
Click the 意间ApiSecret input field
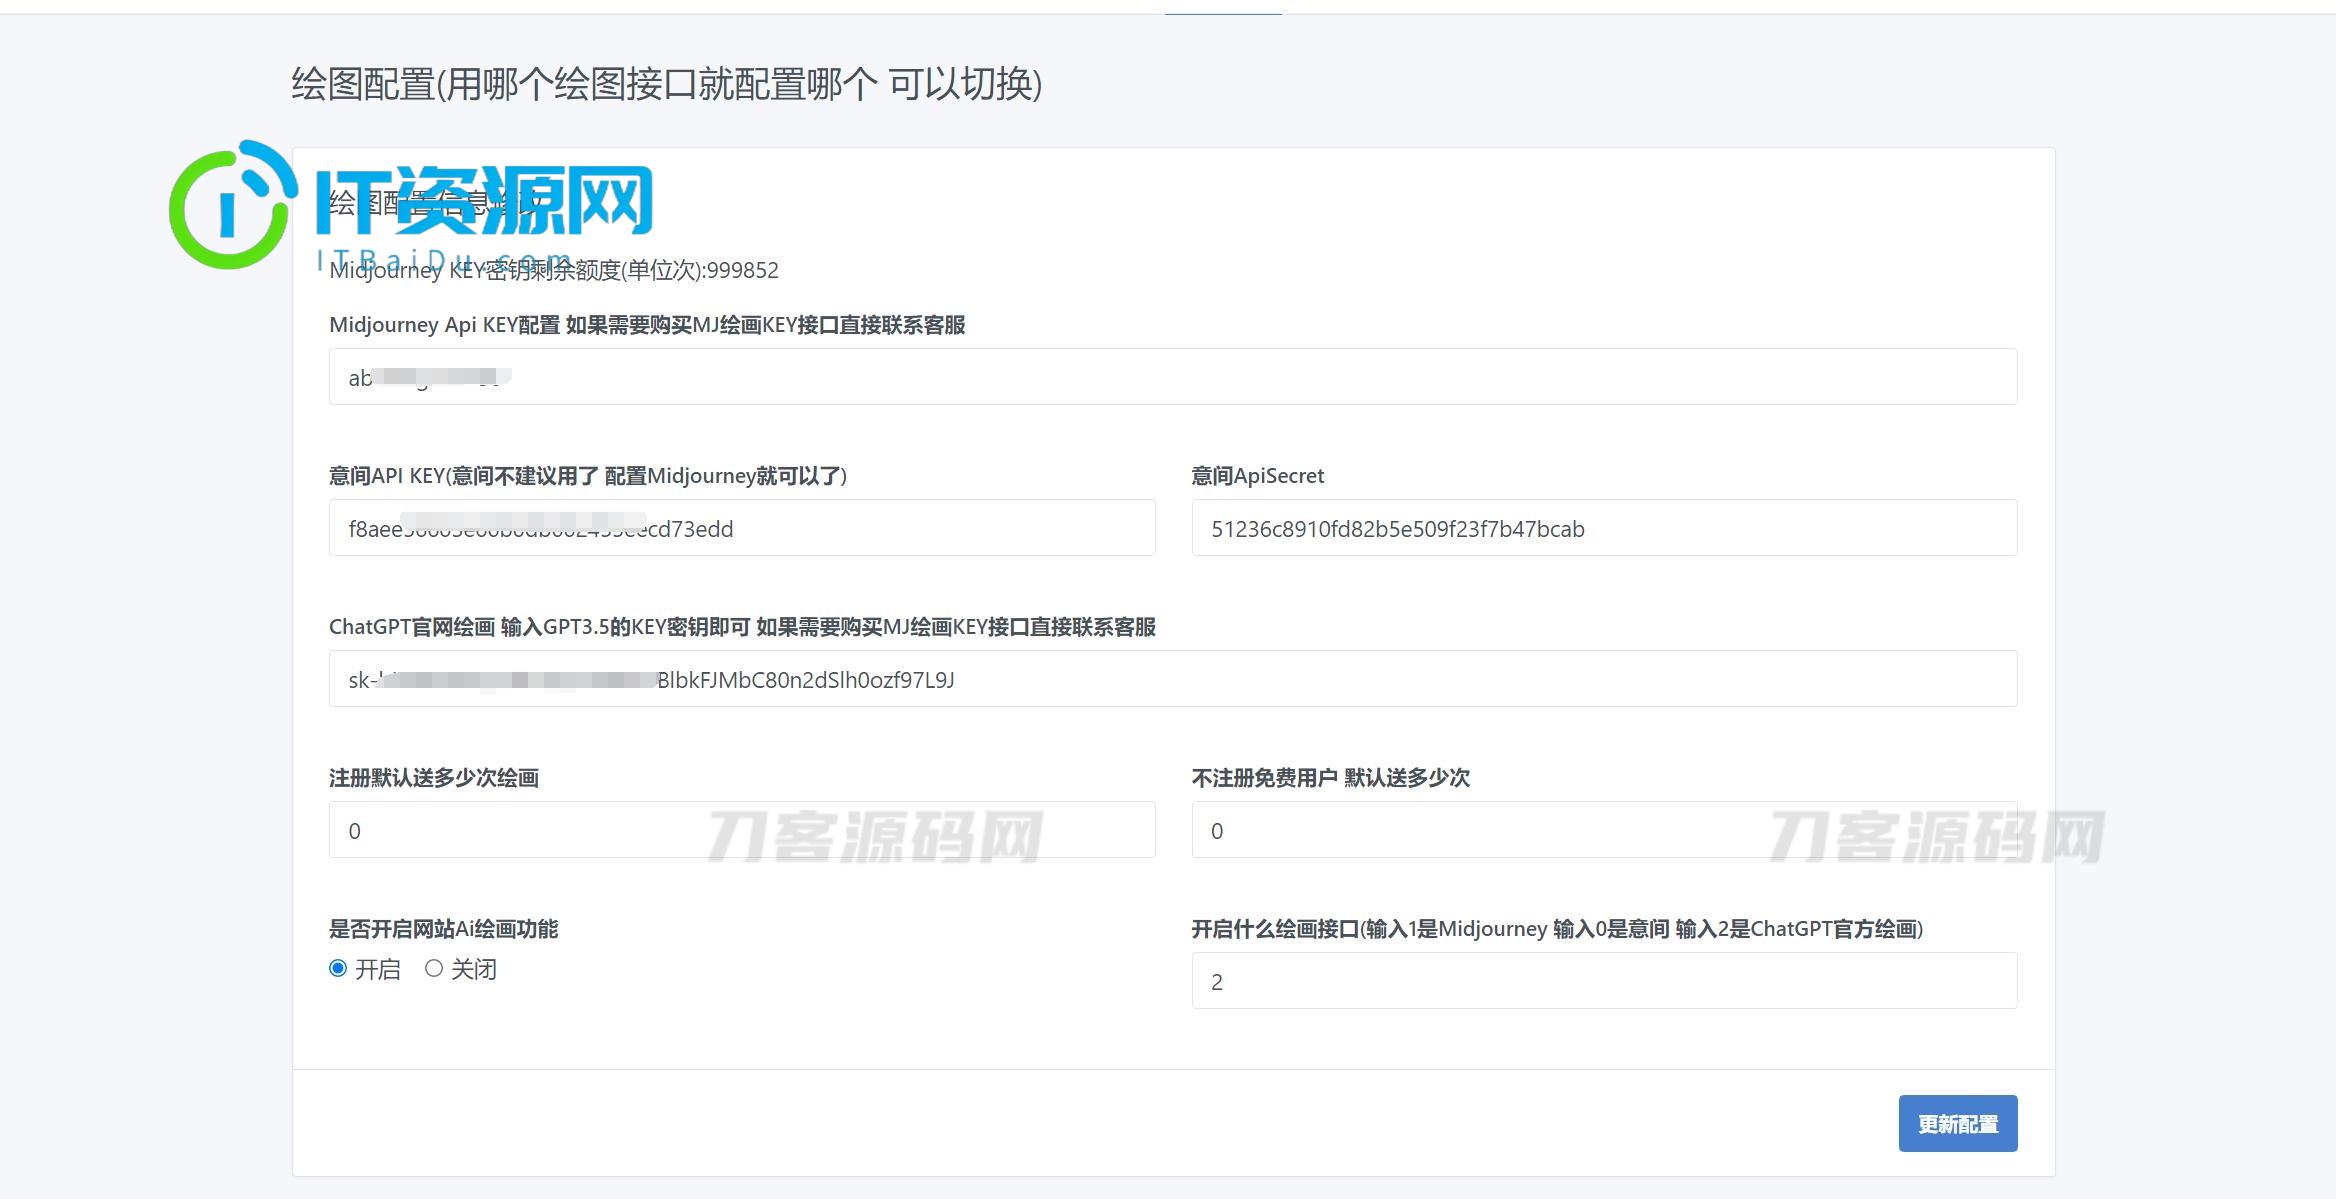(1604, 528)
